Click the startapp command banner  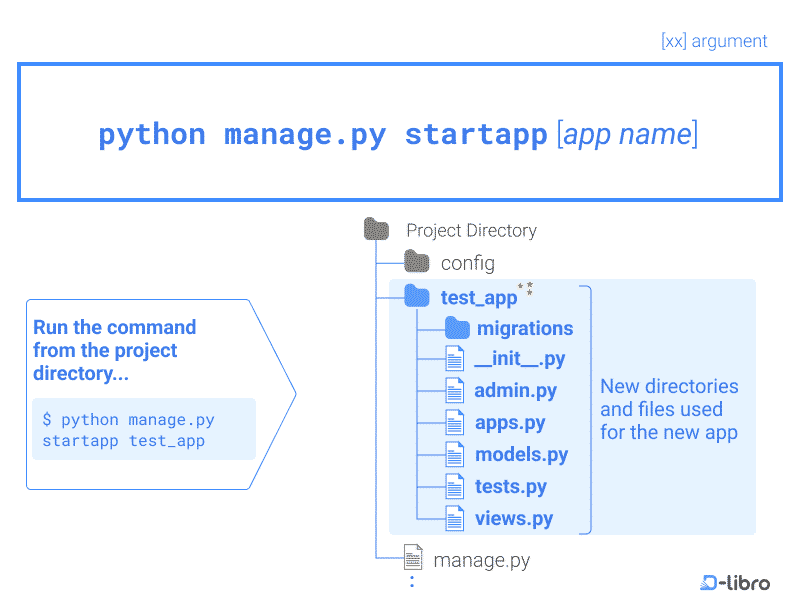(x=399, y=131)
